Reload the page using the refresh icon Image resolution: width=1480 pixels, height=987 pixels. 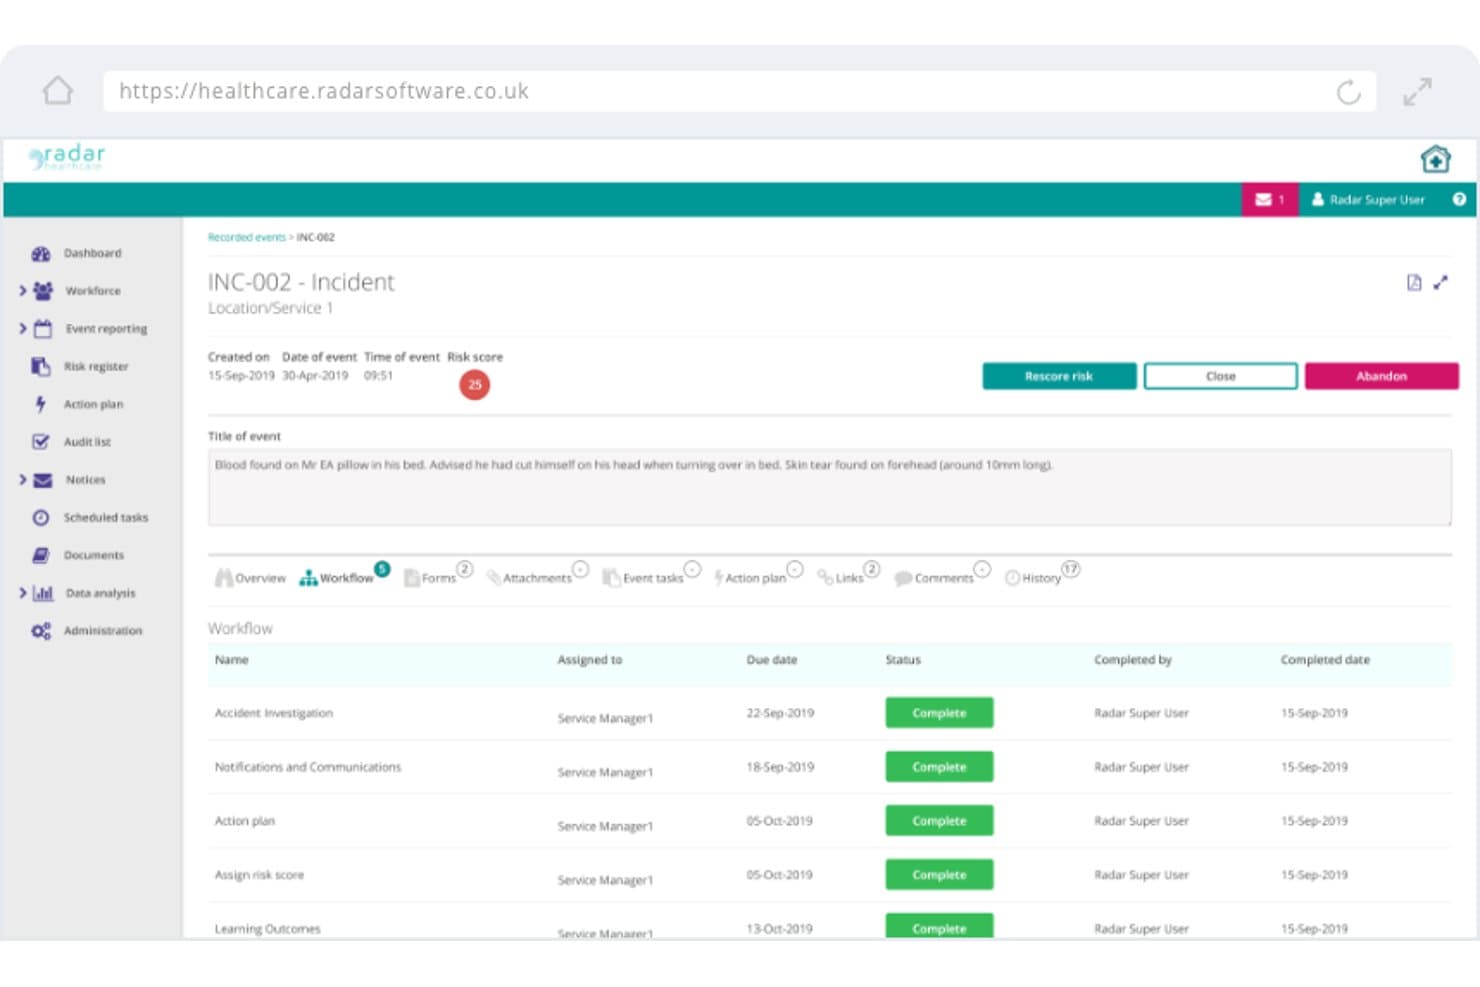1348,92
